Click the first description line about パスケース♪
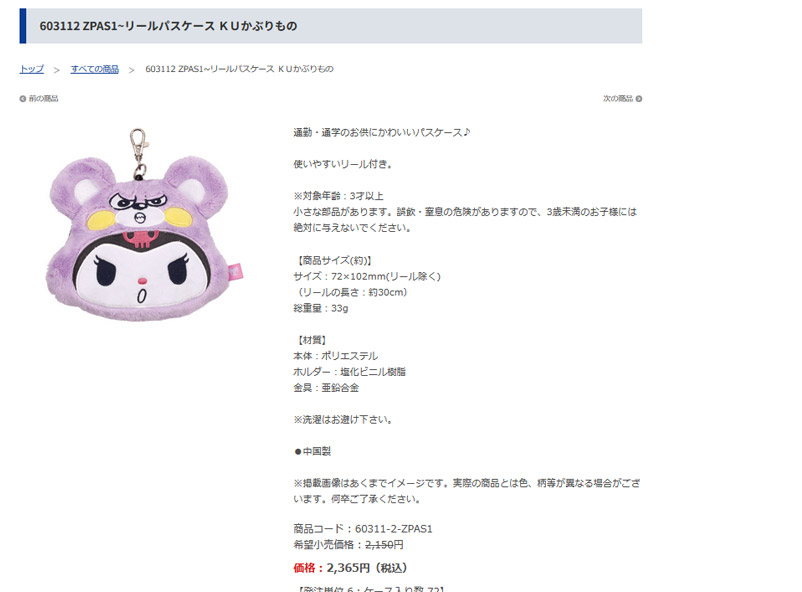 pyautogui.click(x=382, y=133)
